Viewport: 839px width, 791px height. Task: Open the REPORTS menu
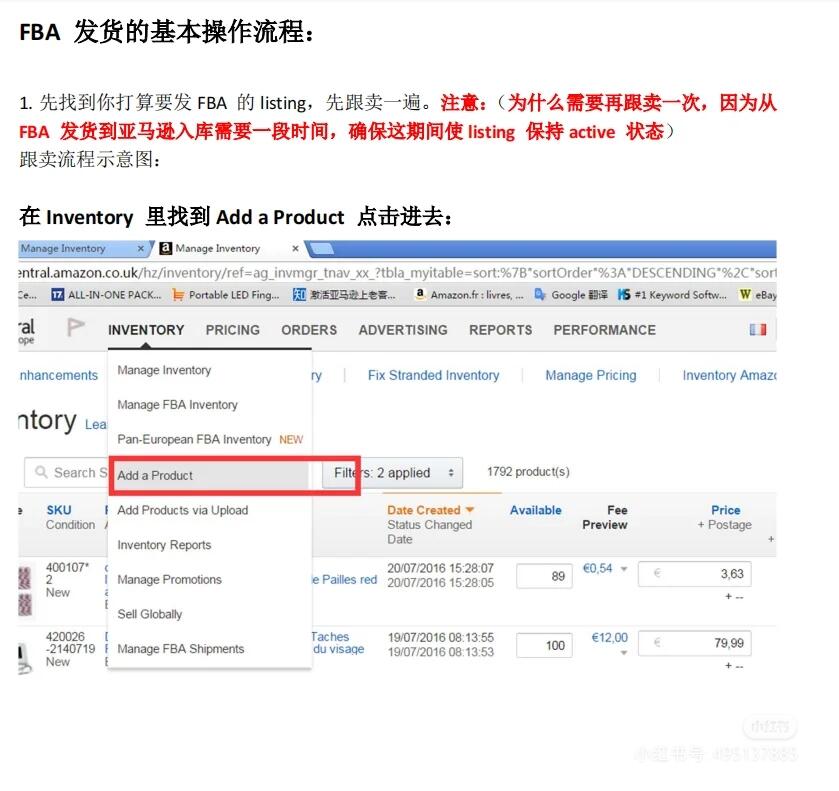click(x=501, y=330)
